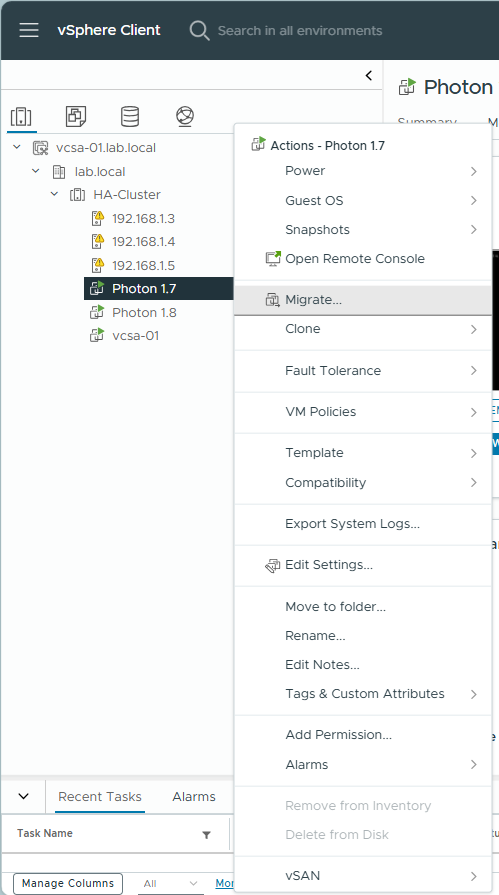The height and width of the screenshot is (895, 499).
Task: Select Edit Notes...
Action: tap(363, 664)
